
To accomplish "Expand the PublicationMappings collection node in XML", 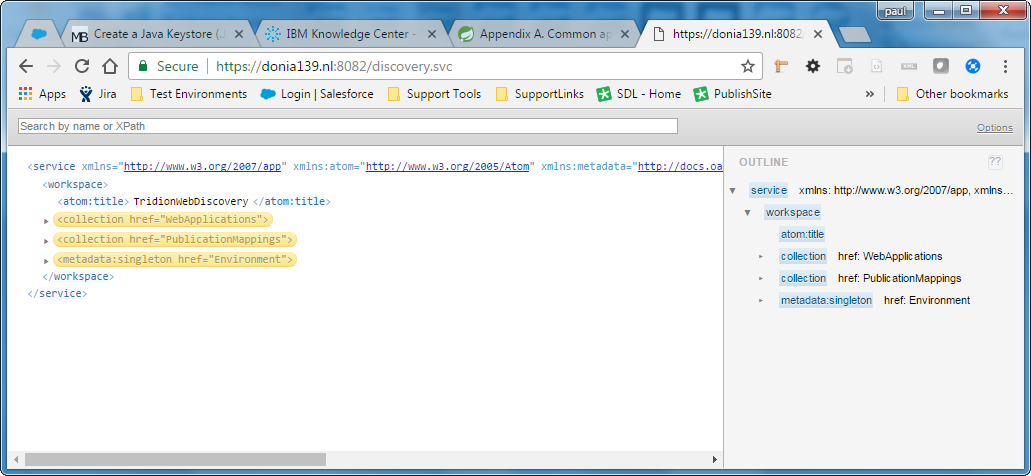I will click(46, 241).
